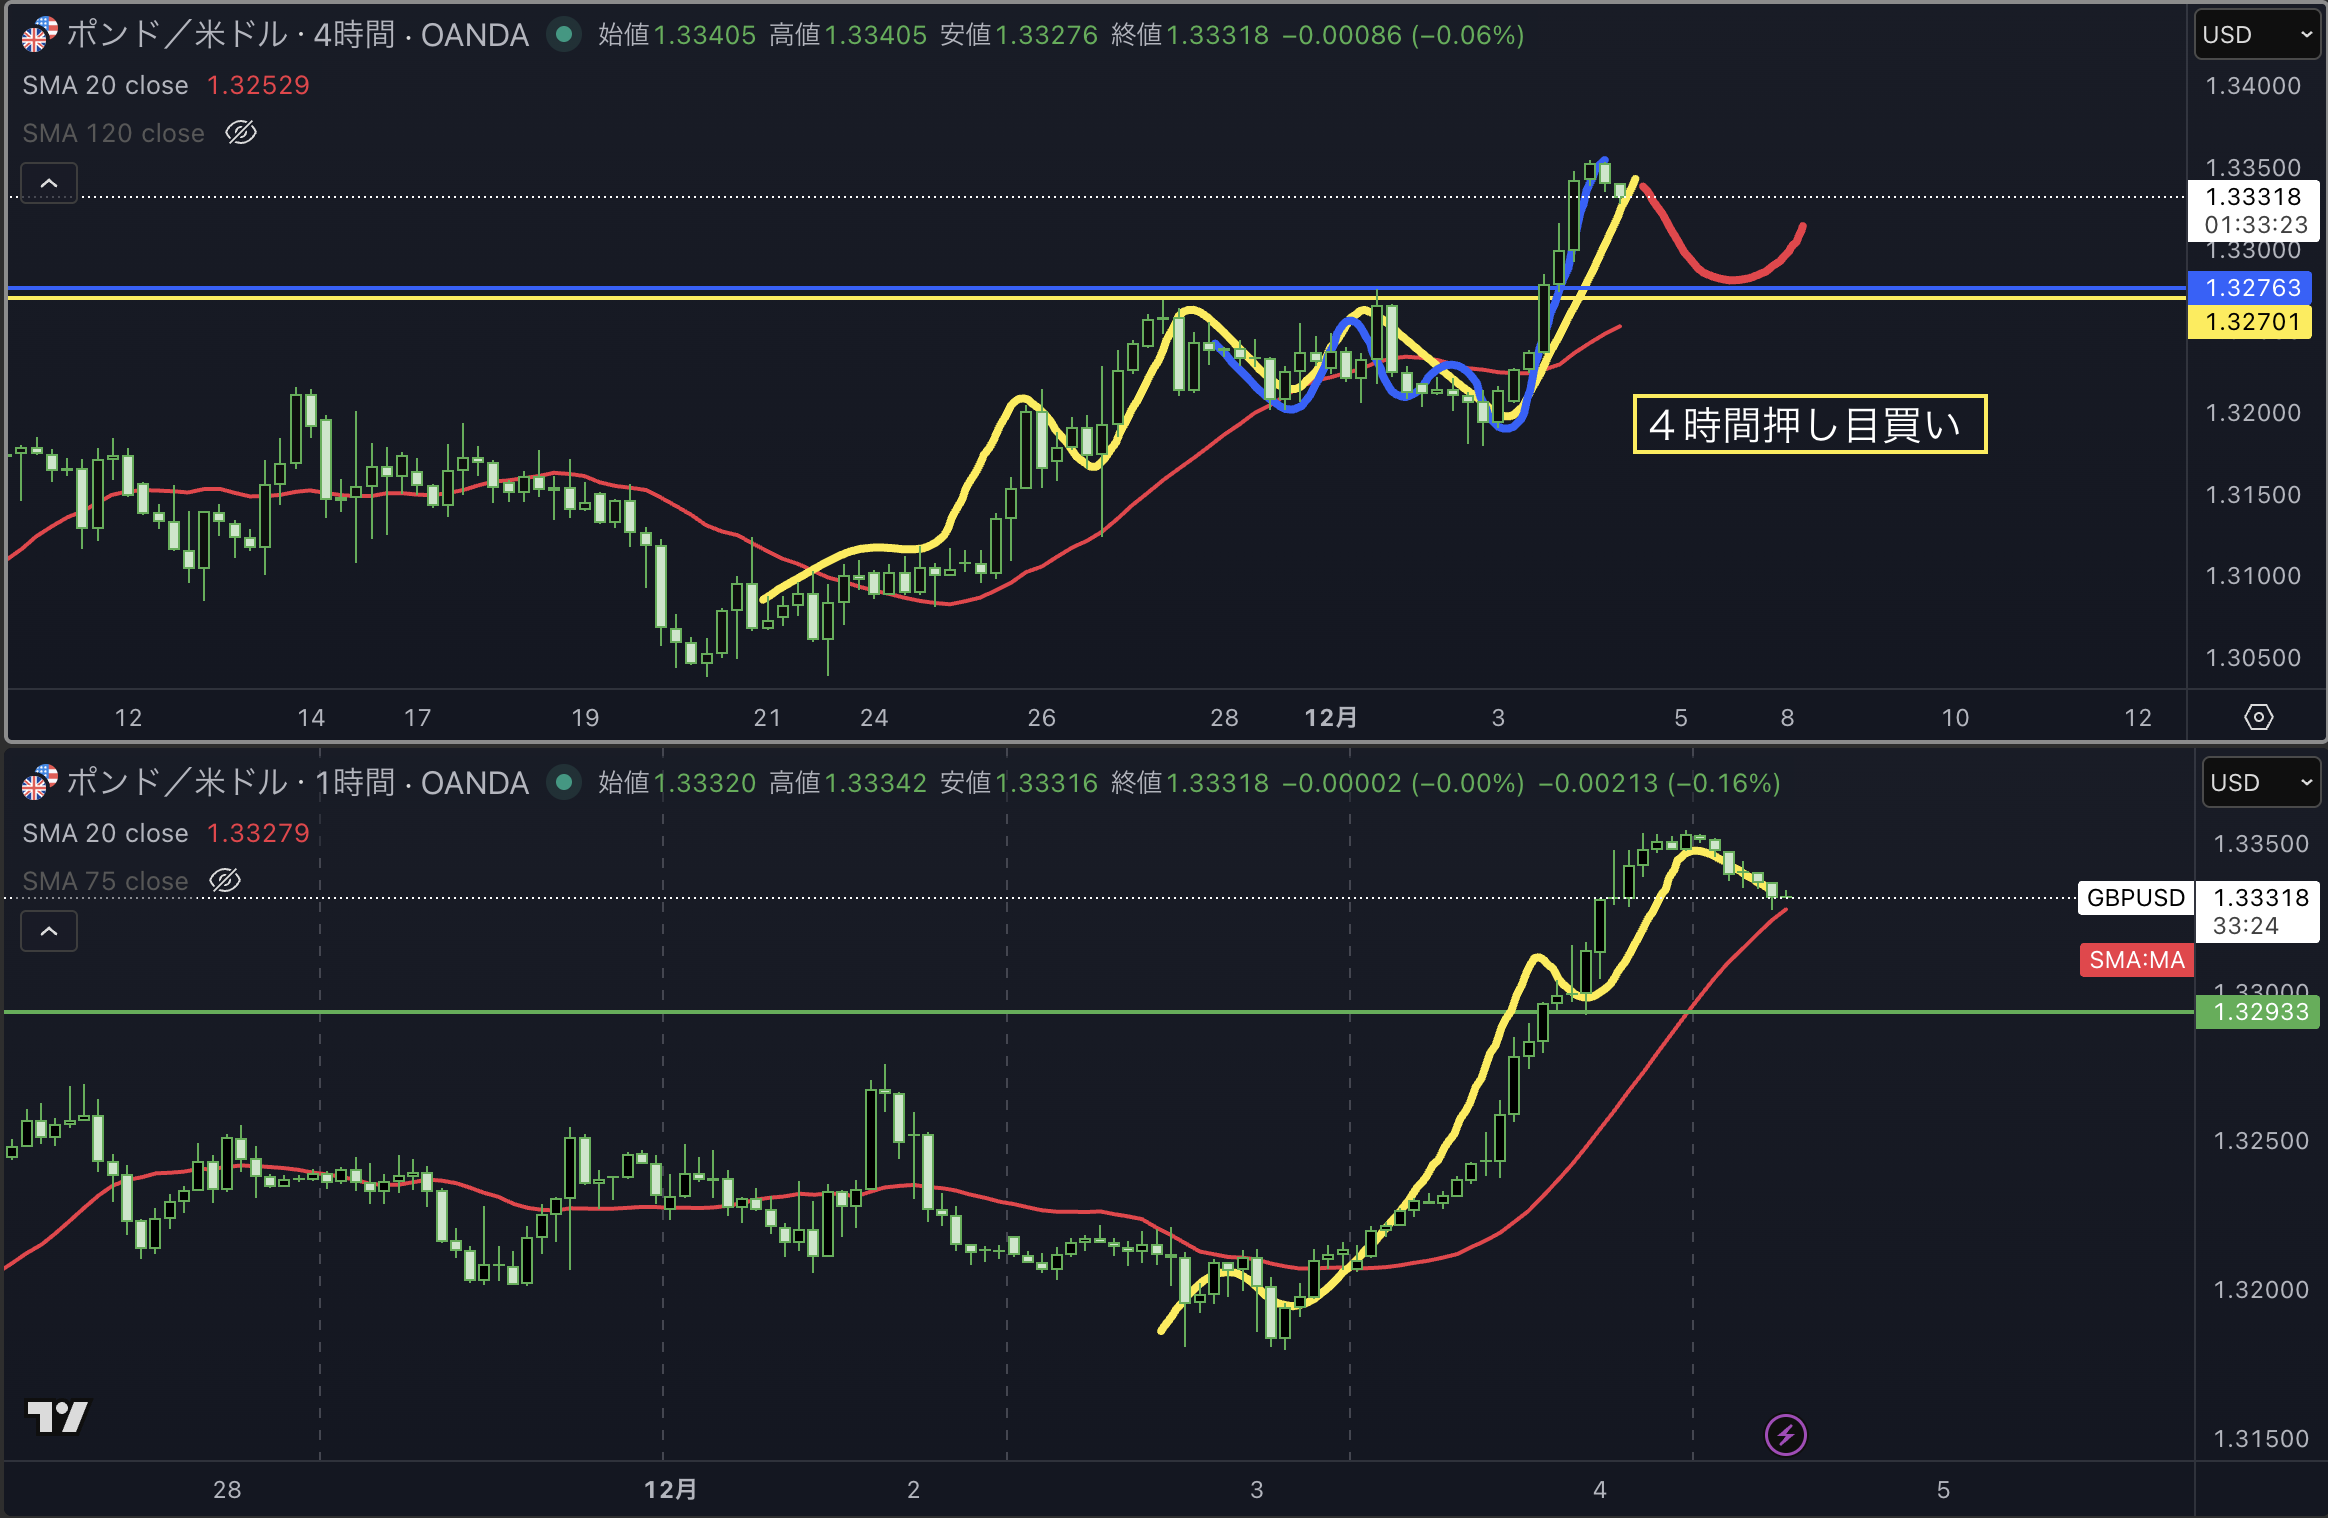Image resolution: width=2328 pixels, height=1518 pixels.
Task: Toggle visibility of SMA 120 close
Action: [x=241, y=133]
